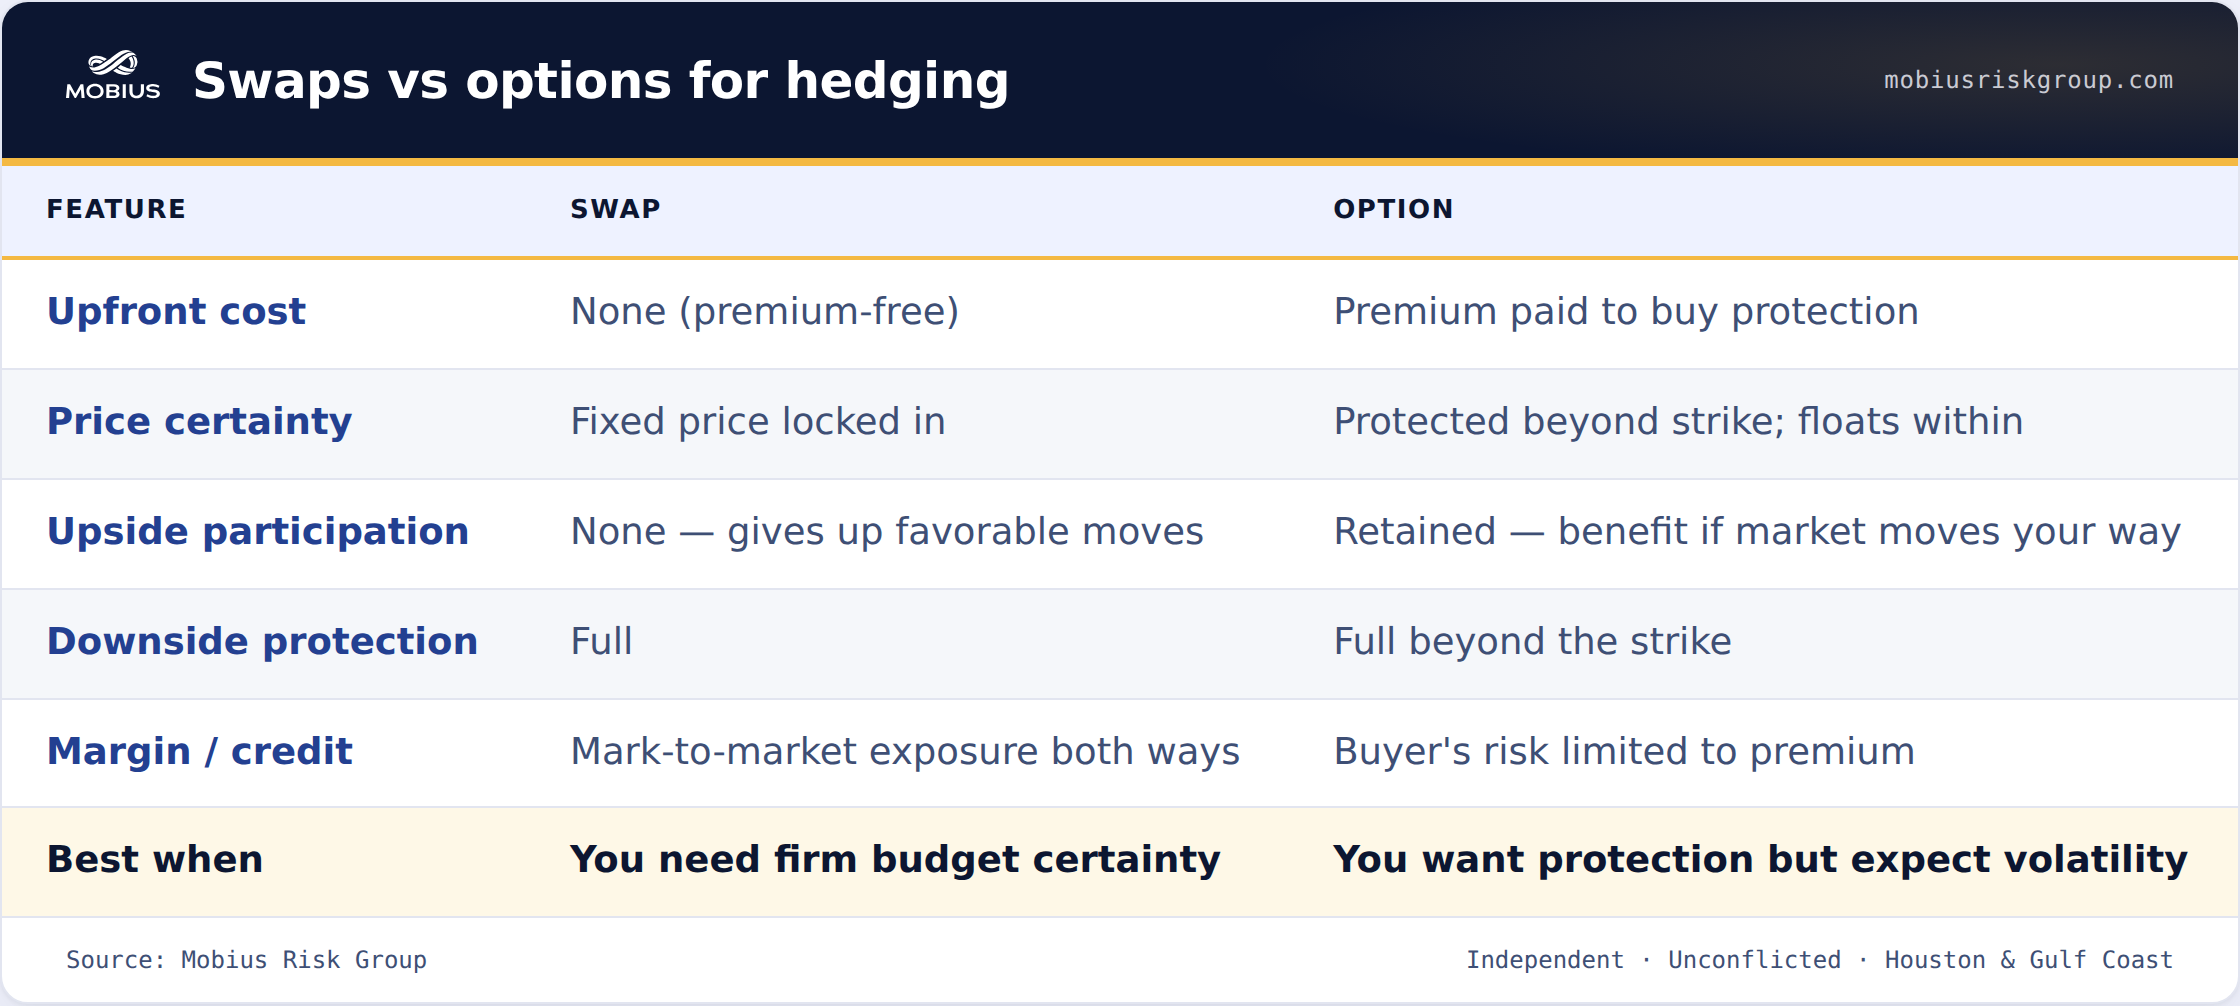
Task: Click 'Full beyond the strike' cell
Action: tap(1532, 641)
